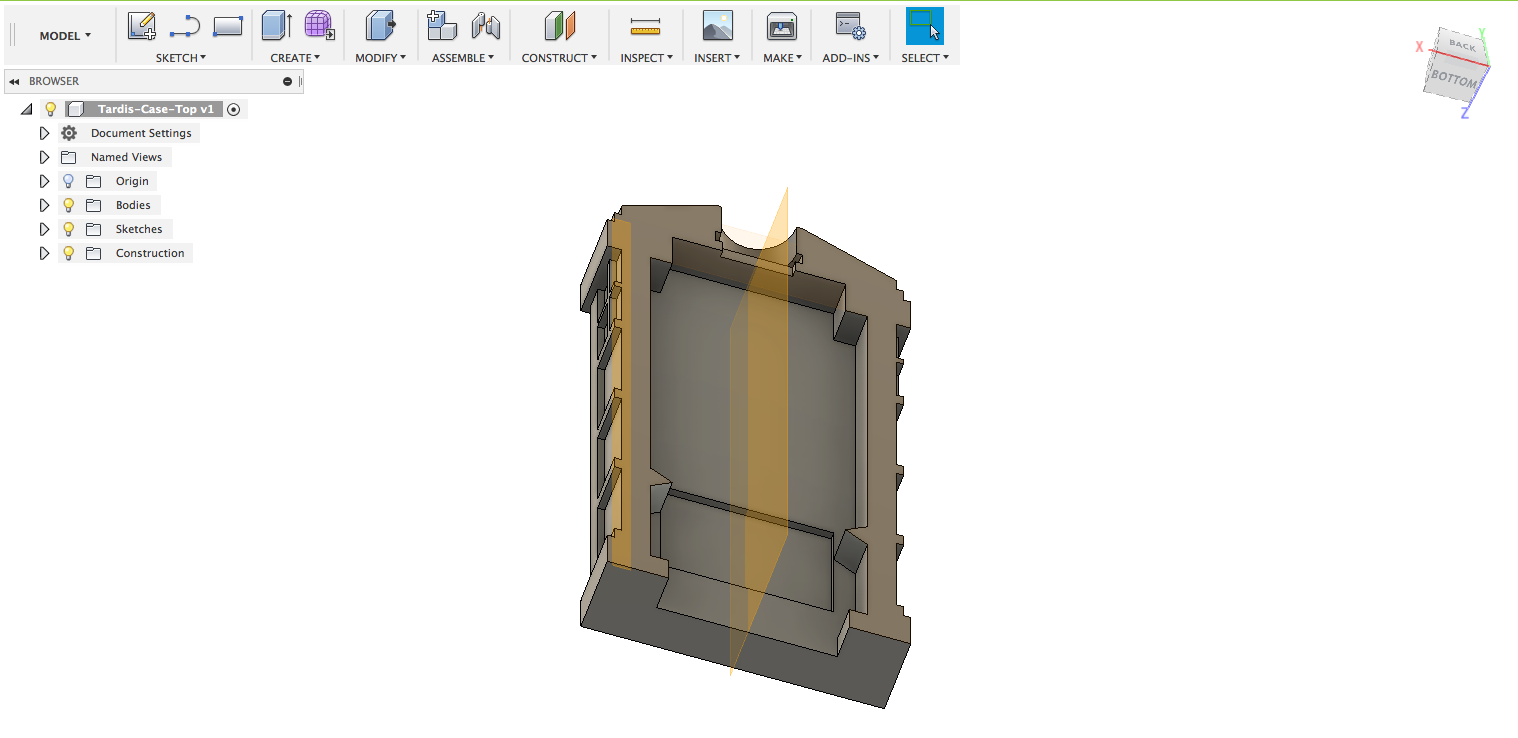Screen dimensions: 1518x738
Task: Click the Browser panel resize handle
Action: click(300, 81)
